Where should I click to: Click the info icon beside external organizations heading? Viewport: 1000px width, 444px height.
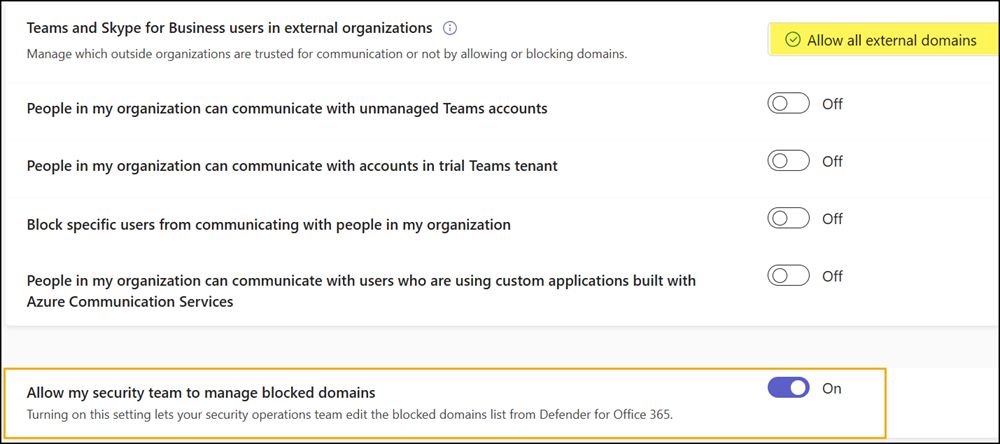(x=450, y=28)
